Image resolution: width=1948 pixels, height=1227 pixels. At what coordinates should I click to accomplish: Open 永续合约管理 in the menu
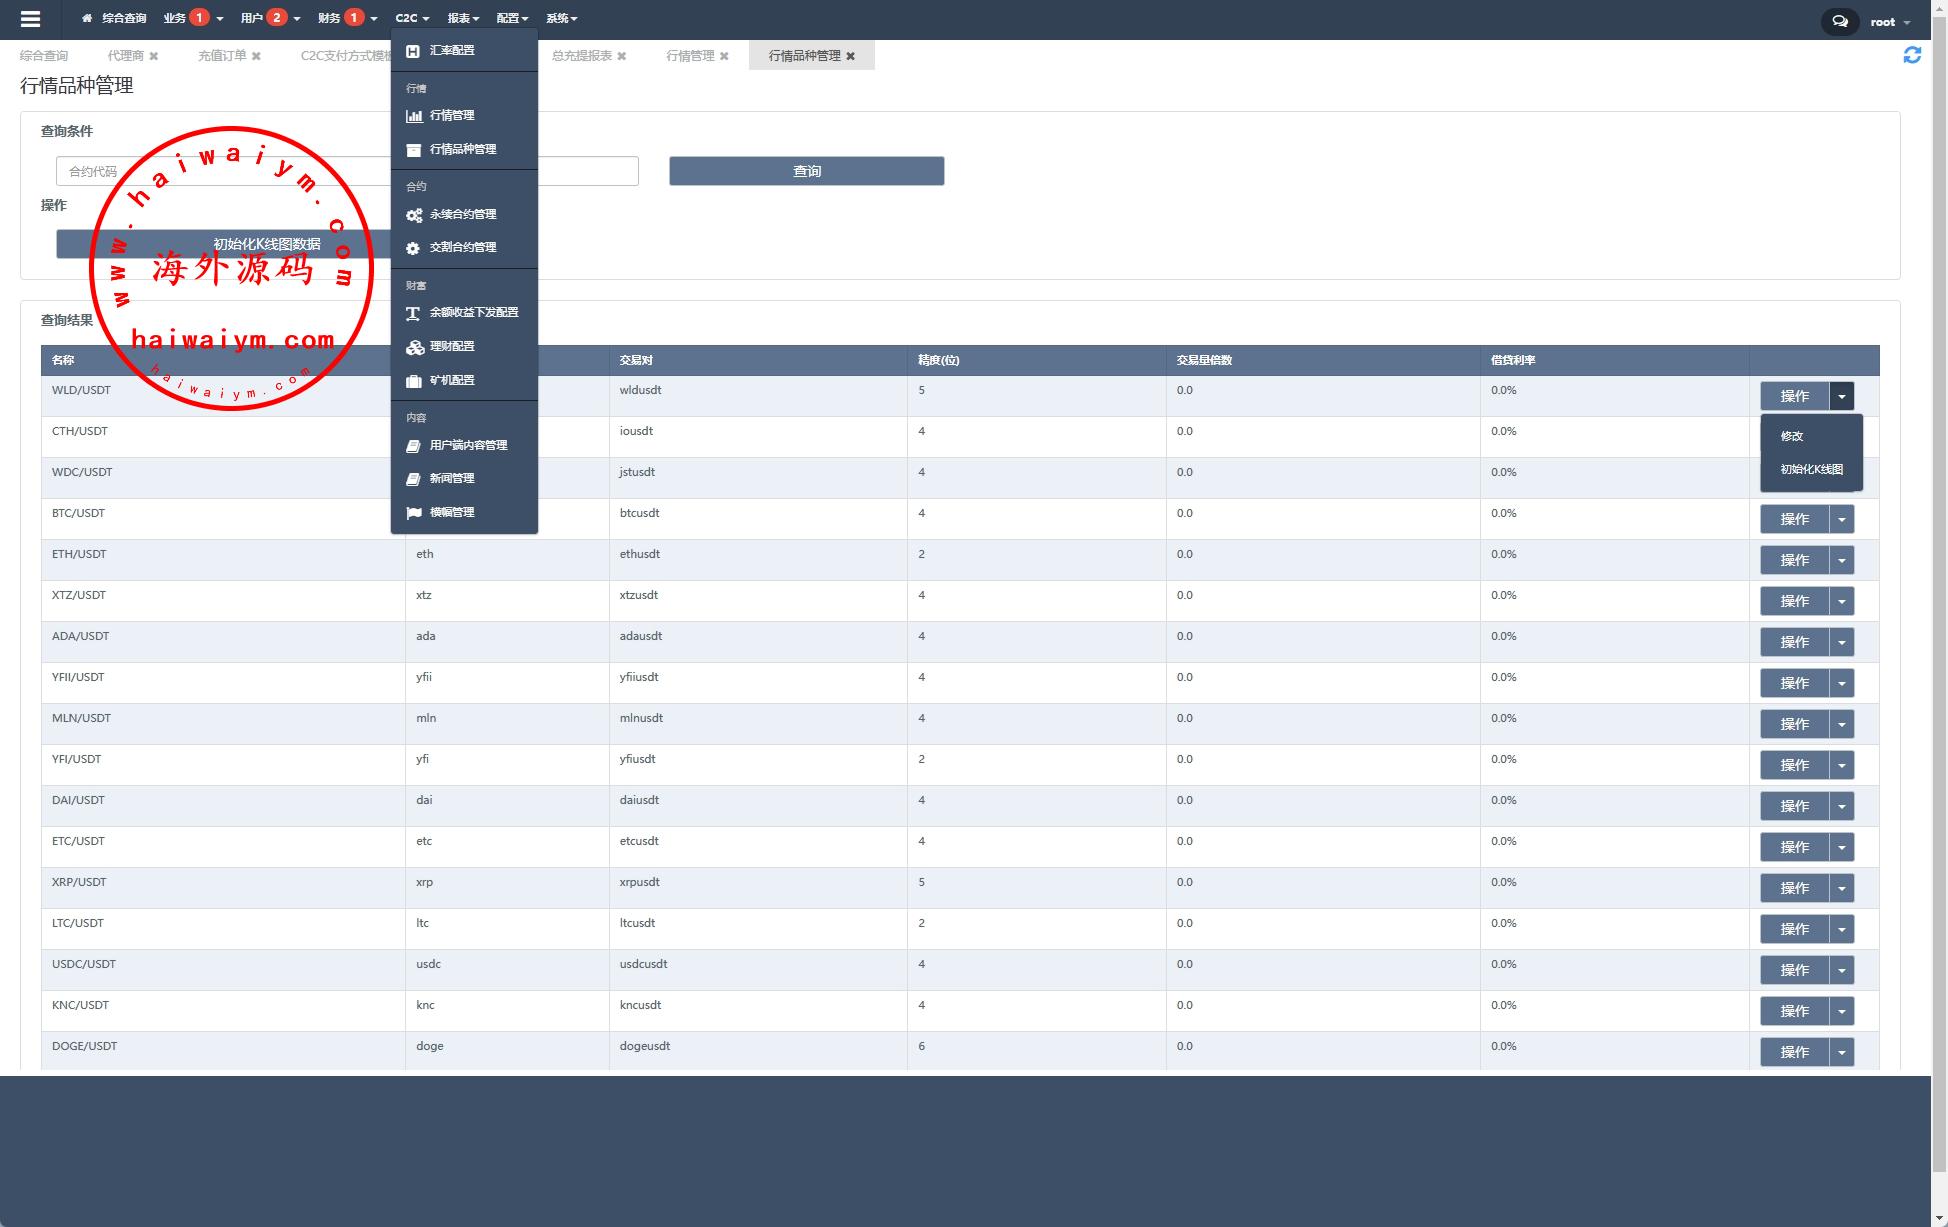pos(462,214)
